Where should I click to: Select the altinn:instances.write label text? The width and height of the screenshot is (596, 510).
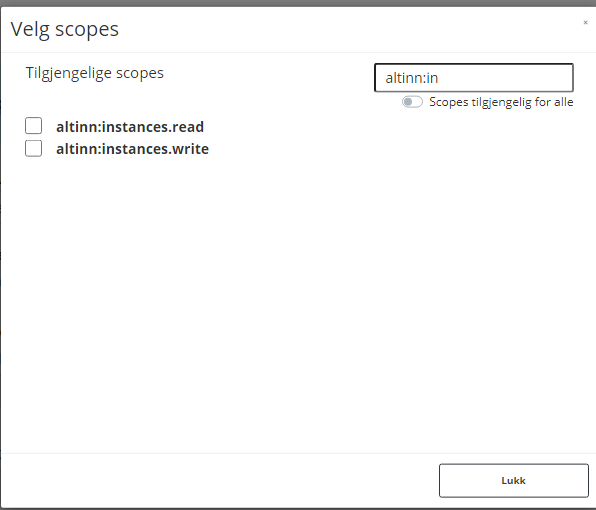(x=132, y=149)
